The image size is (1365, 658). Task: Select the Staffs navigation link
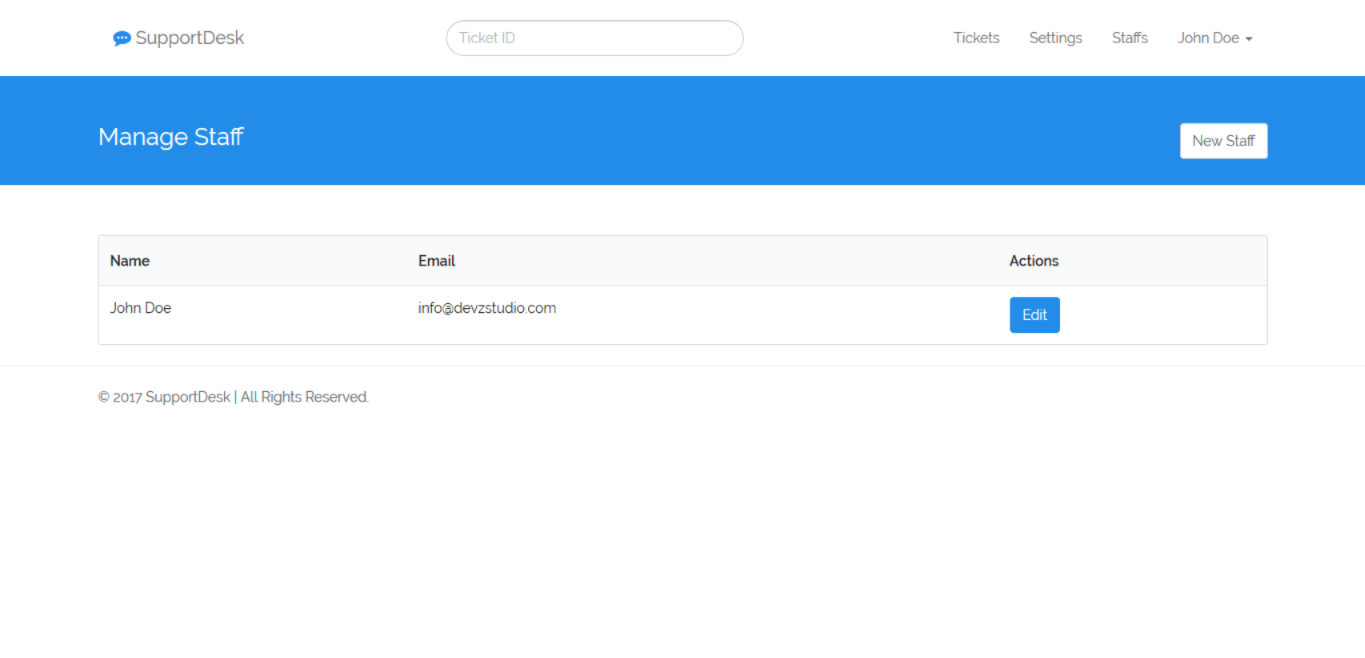click(1129, 38)
